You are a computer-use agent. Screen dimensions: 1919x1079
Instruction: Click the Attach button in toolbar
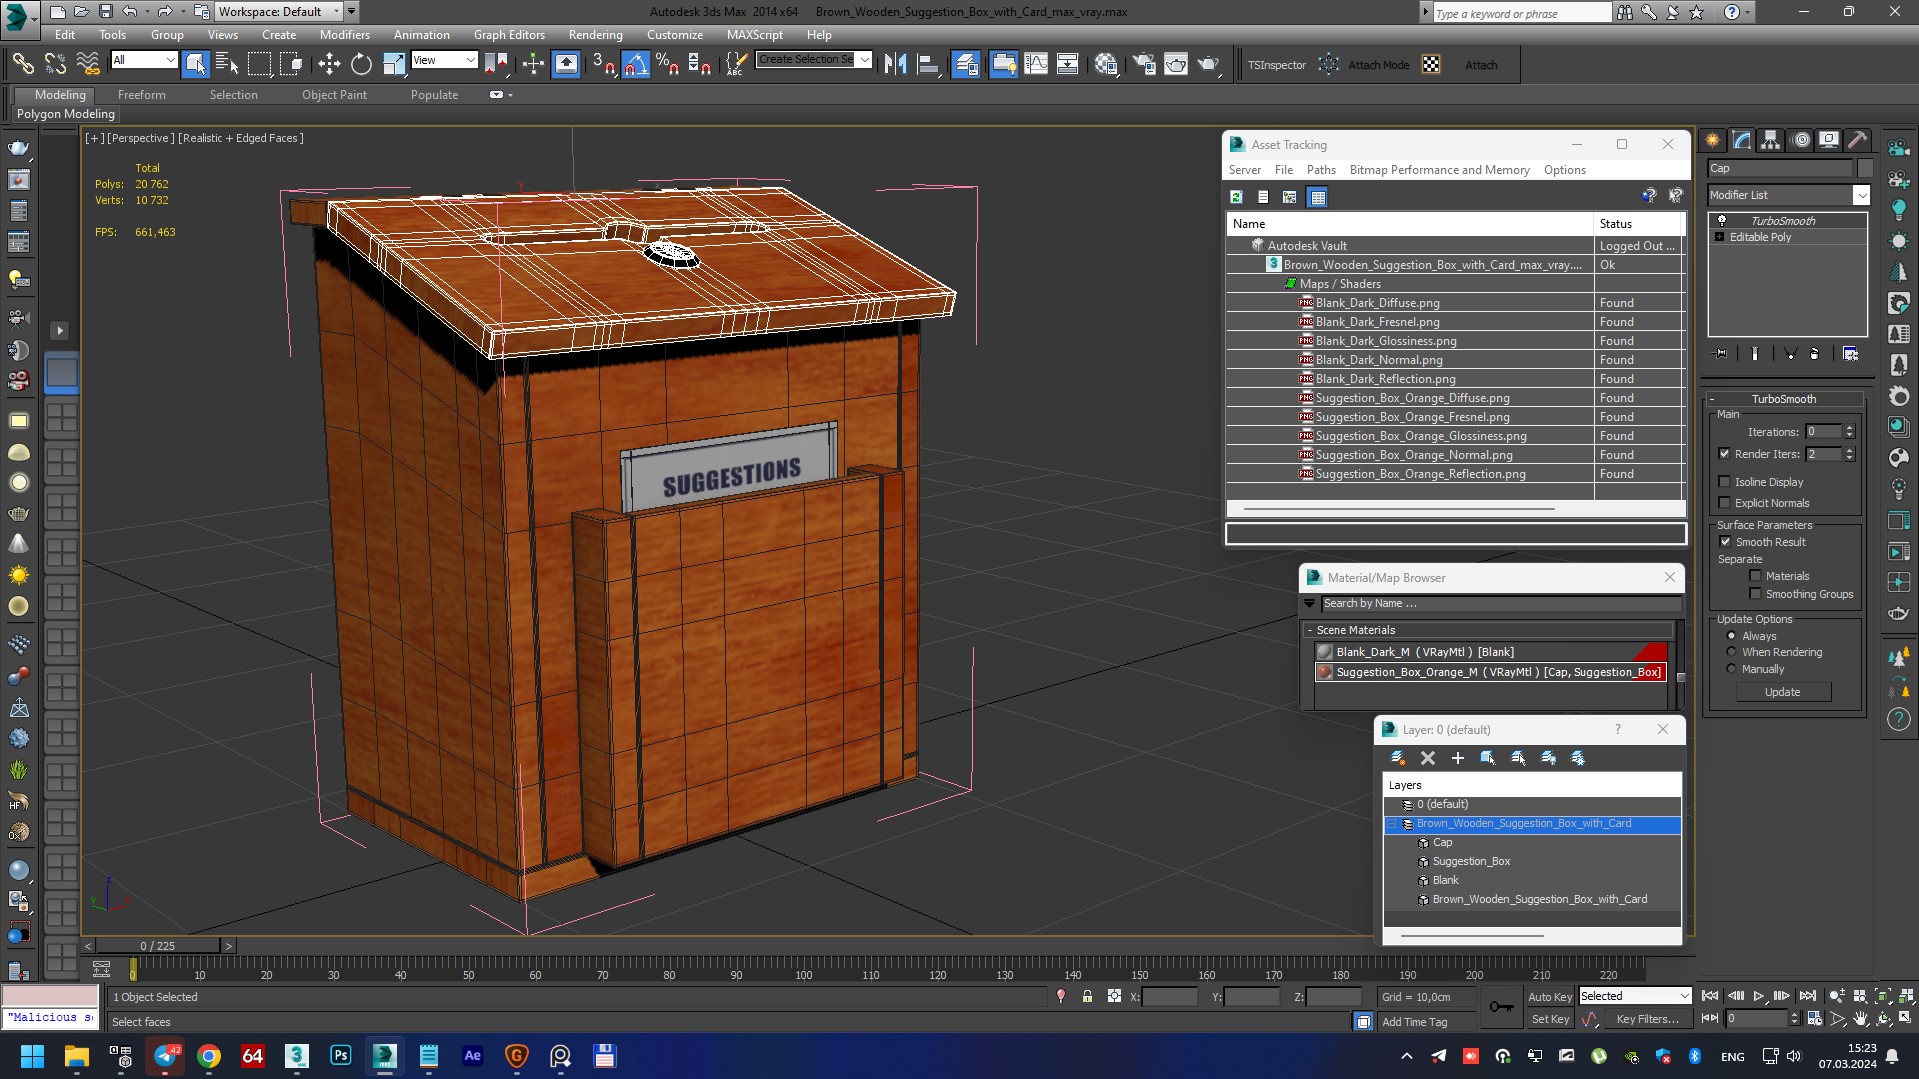1481,65
